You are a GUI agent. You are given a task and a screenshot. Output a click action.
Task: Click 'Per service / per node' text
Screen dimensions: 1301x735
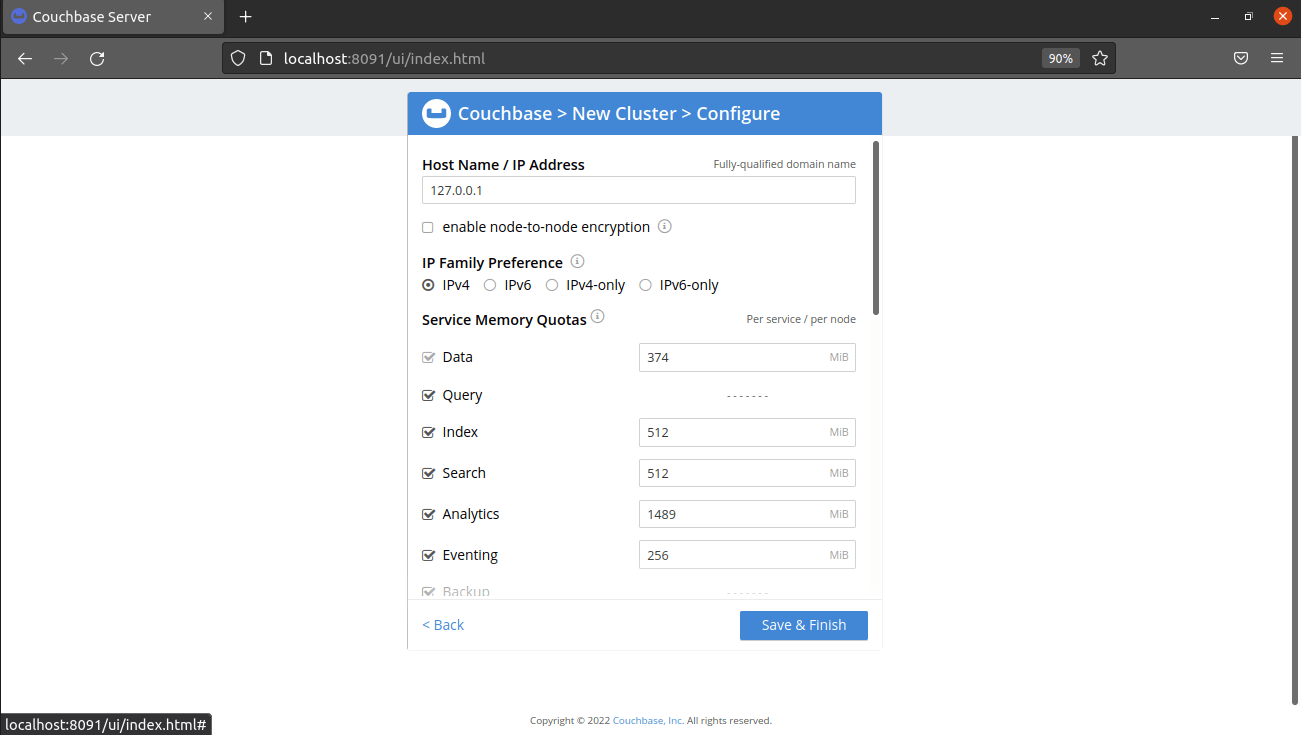[801, 319]
